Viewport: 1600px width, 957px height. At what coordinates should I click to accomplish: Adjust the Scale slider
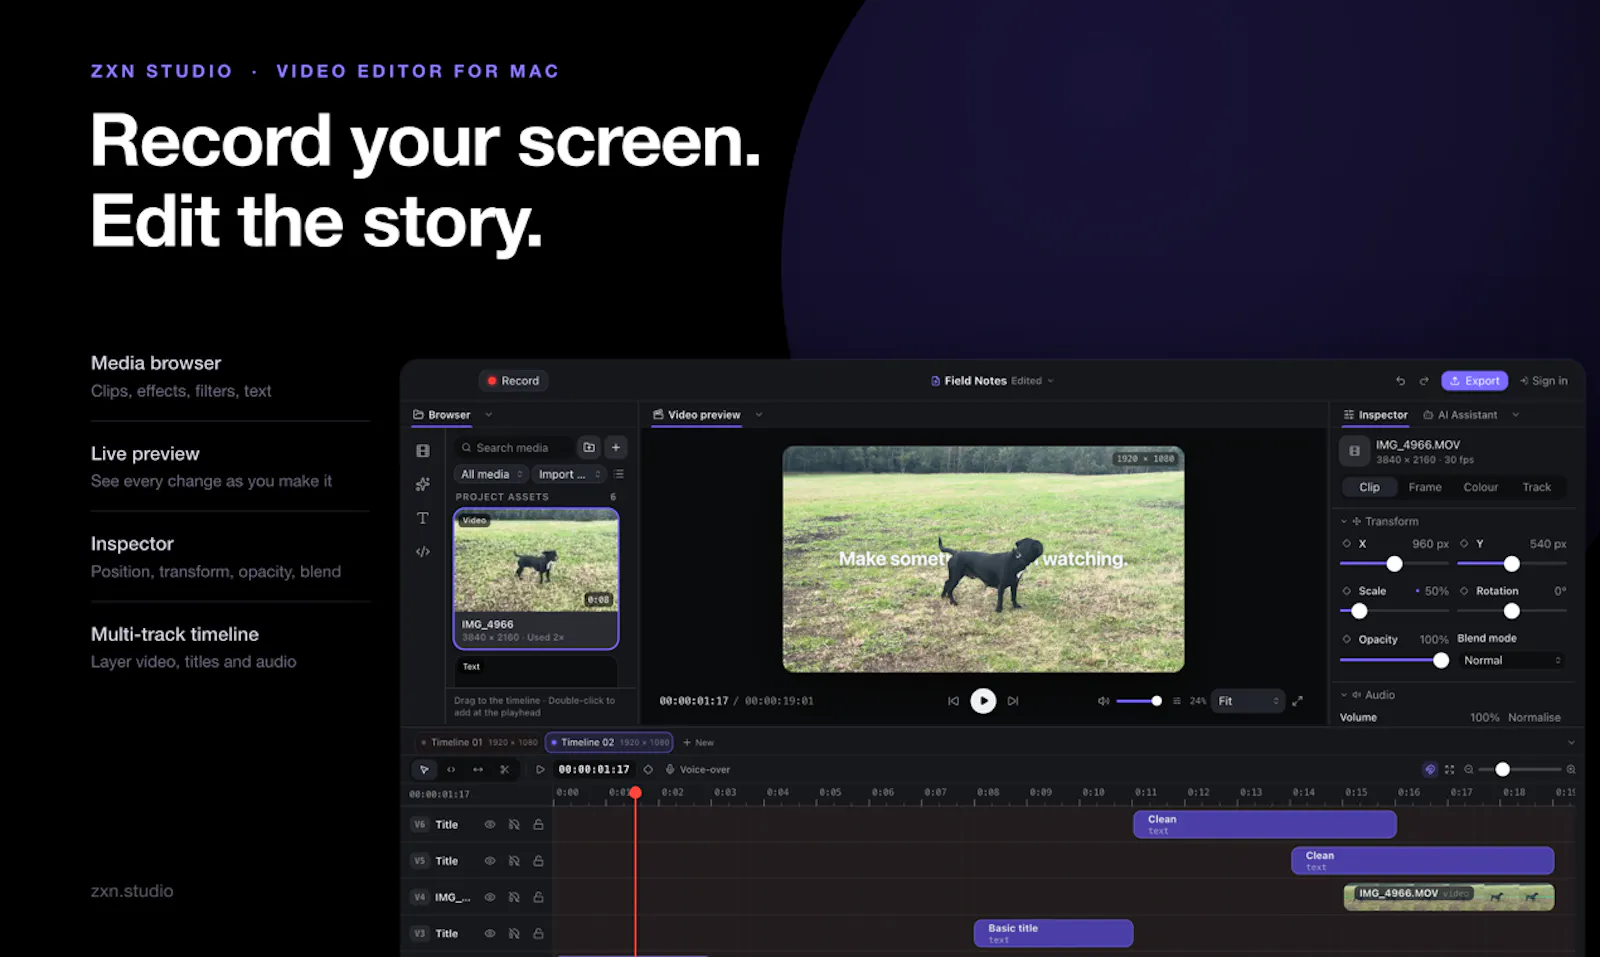(1394, 611)
